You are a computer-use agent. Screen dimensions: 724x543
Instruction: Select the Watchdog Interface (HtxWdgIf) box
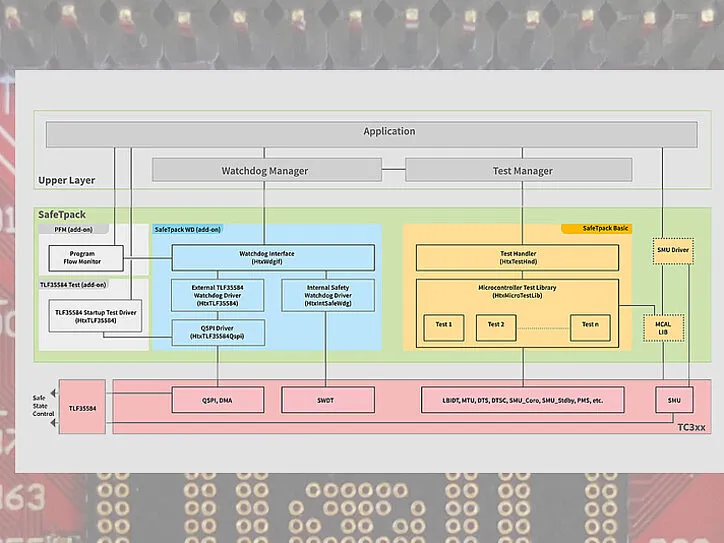pos(273,258)
